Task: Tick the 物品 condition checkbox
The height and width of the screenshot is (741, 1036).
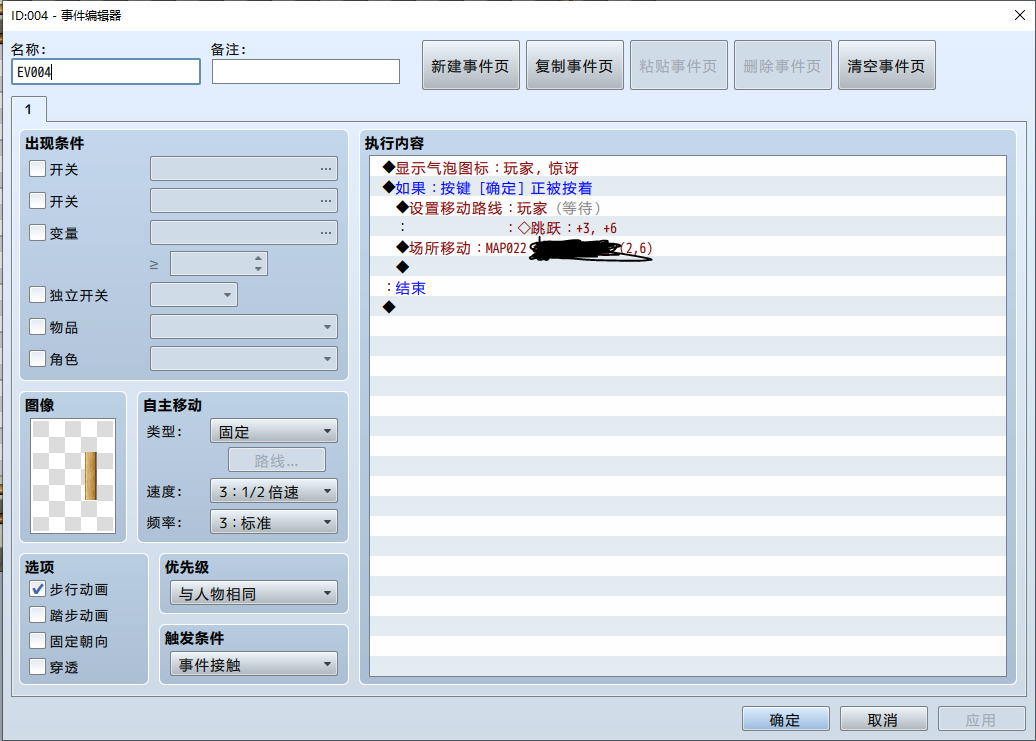Action: [x=38, y=327]
